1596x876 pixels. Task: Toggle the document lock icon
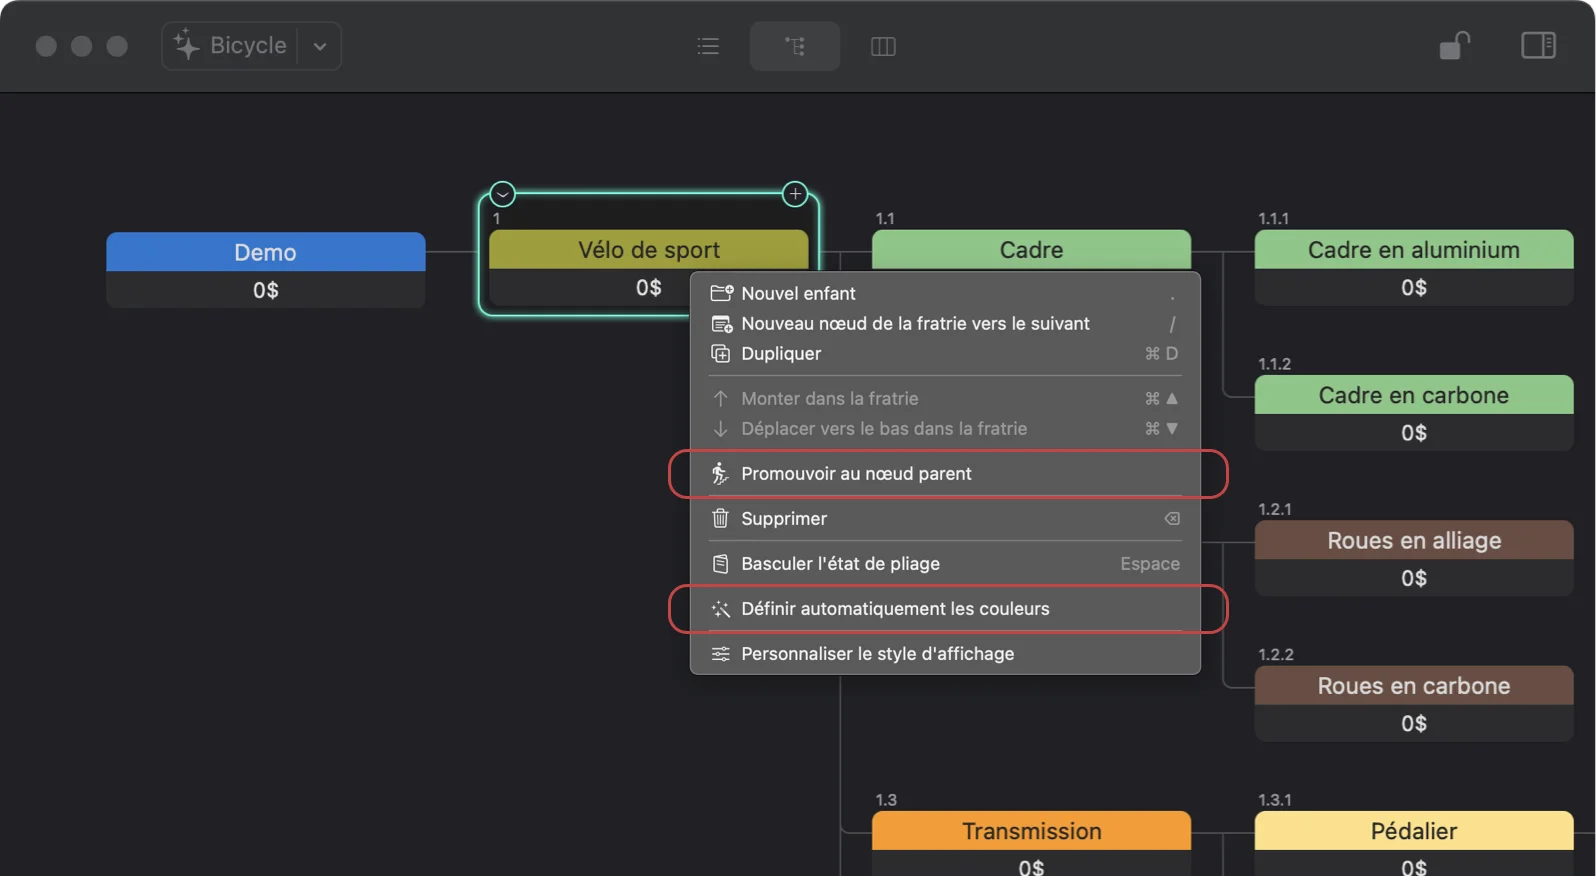[1454, 46]
